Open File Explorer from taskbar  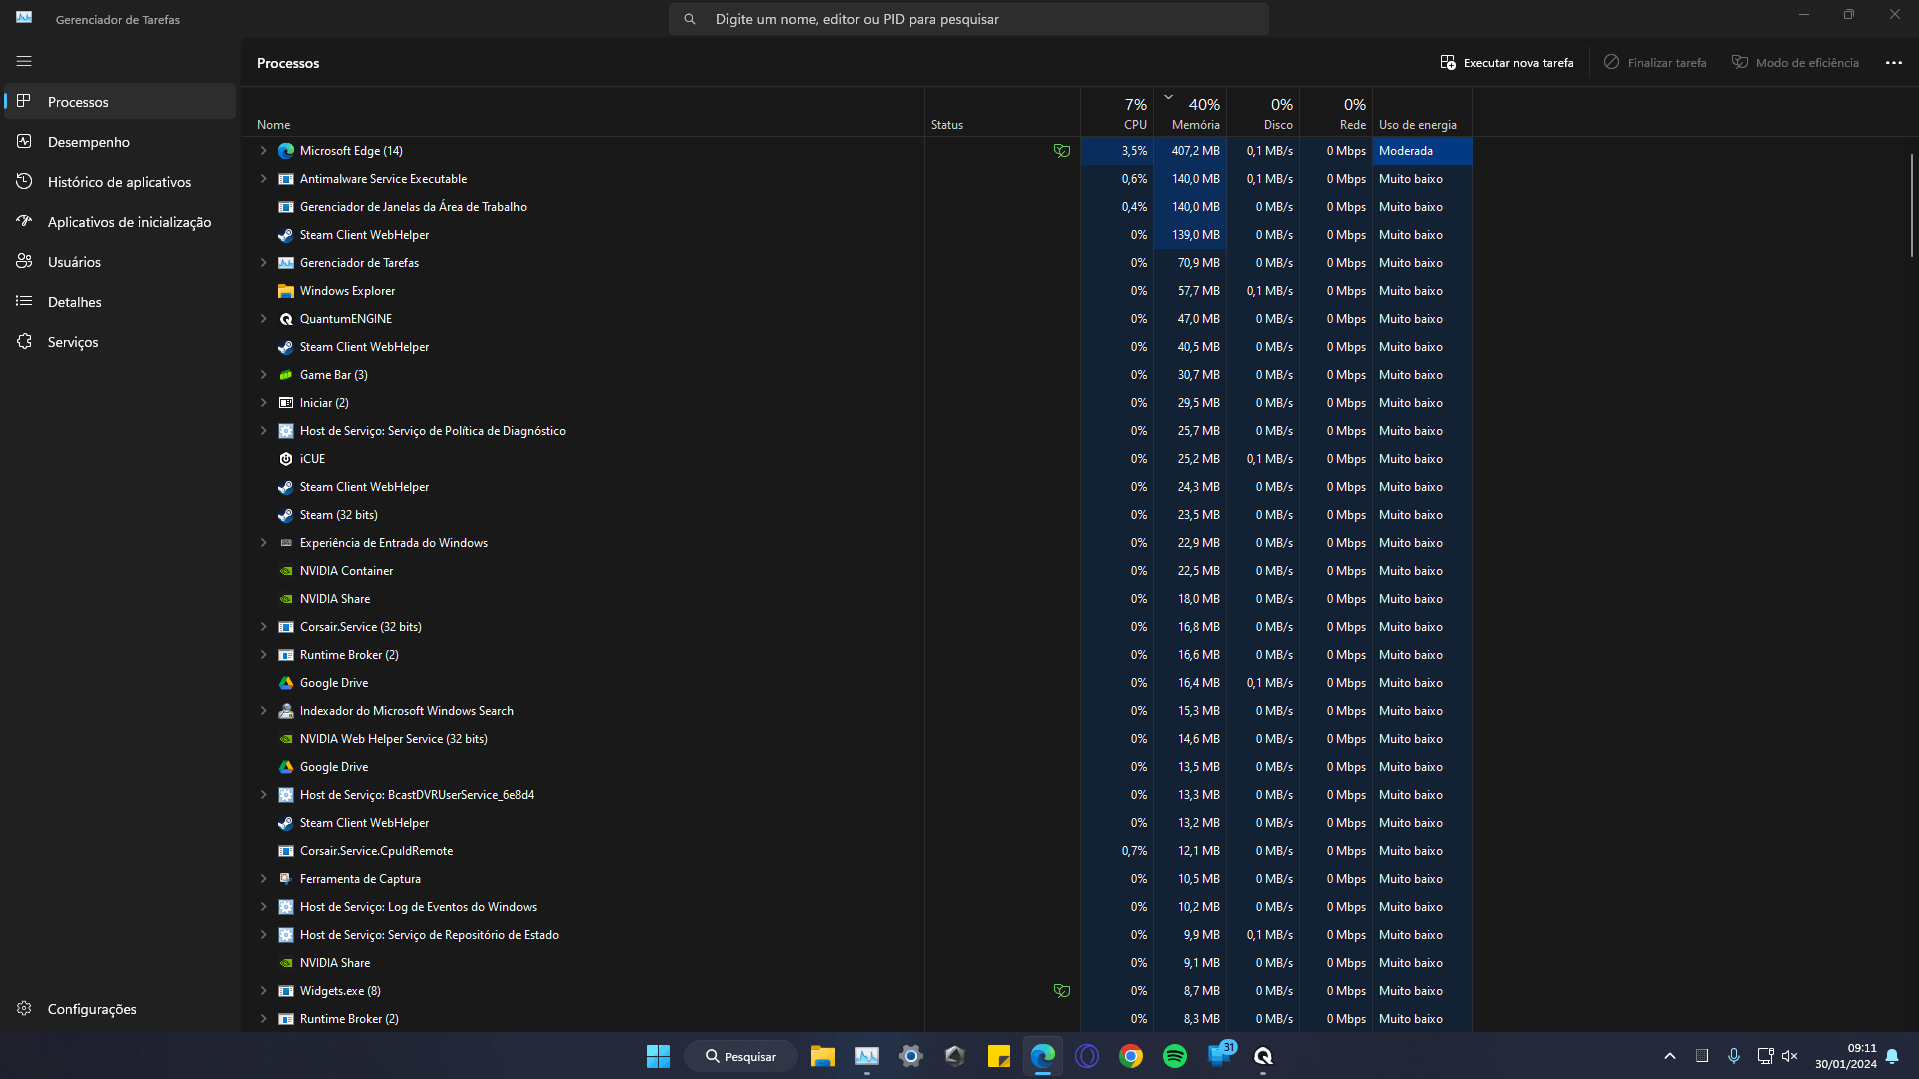click(822, 1056)
